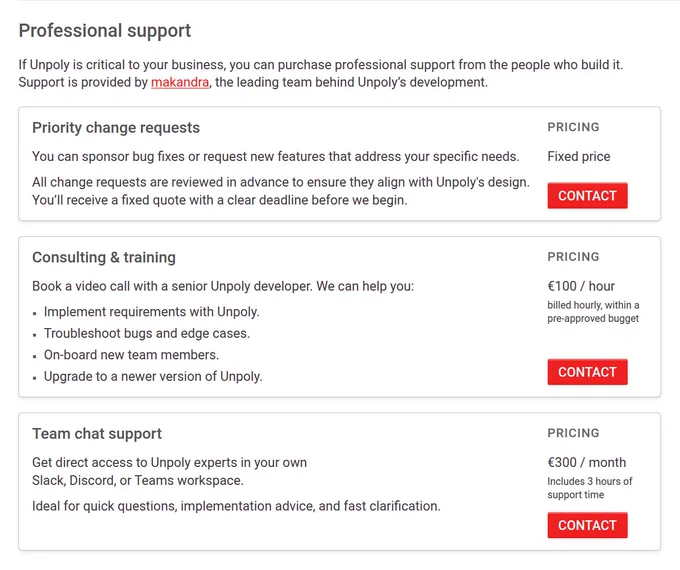Screen dimensions: 680x570
Task: Click the Professional support heading
Action: point(105,31)
